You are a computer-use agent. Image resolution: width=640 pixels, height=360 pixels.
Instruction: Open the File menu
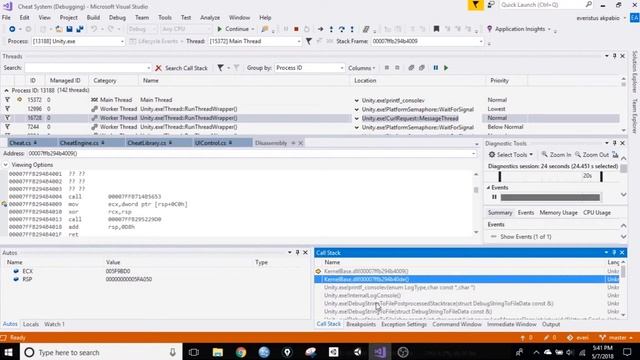(x=6, y=18)
